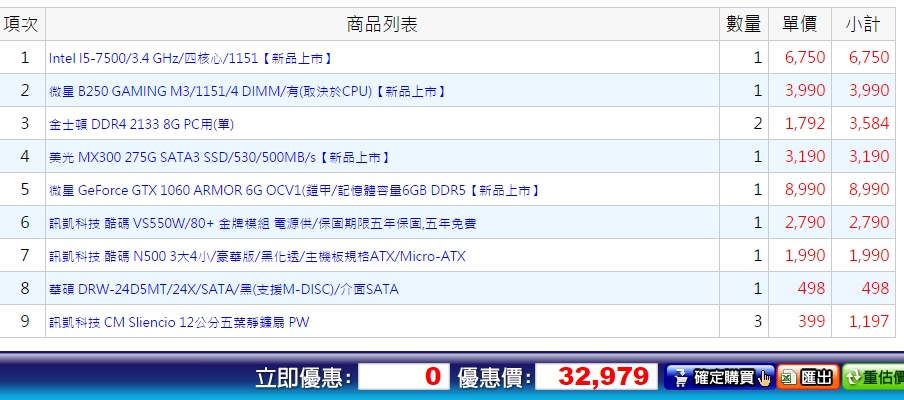904x400 pixels.
Task: Open the 酷碼 N500 case link
Action: point(257,256)
